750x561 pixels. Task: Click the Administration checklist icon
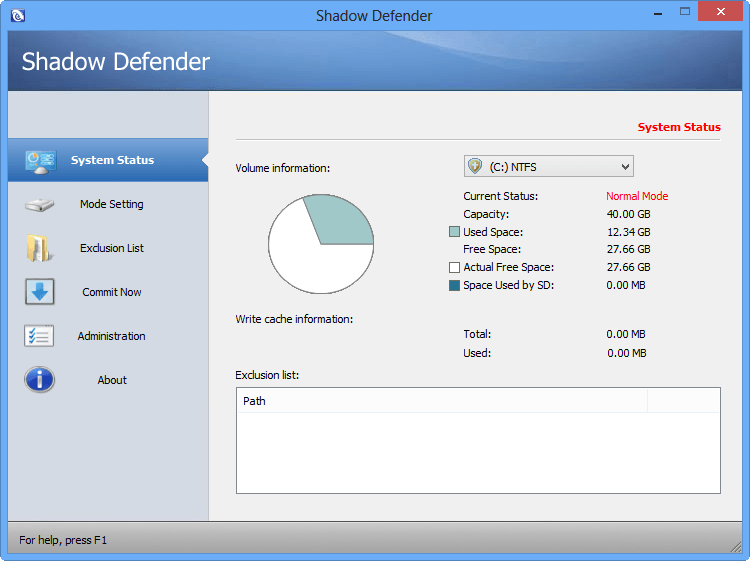pyautogui.click(x=39, y=336)
